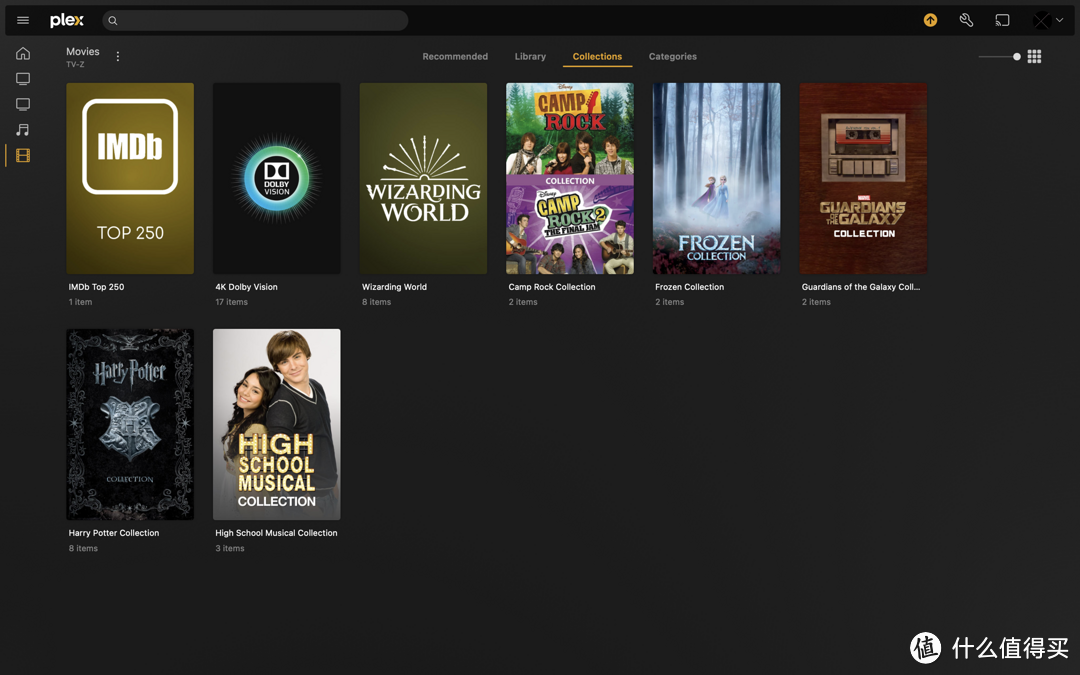Image resolution: width=1080 pixels, height=675 pixels.
Task: Click 'High School Musical Collection' title link
Action: tap(276, 533)
